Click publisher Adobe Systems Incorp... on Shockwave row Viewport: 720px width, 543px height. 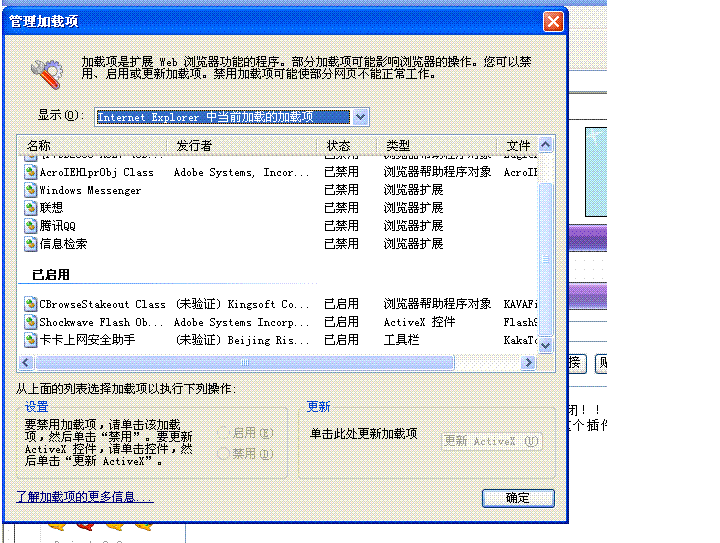(242, 322)
